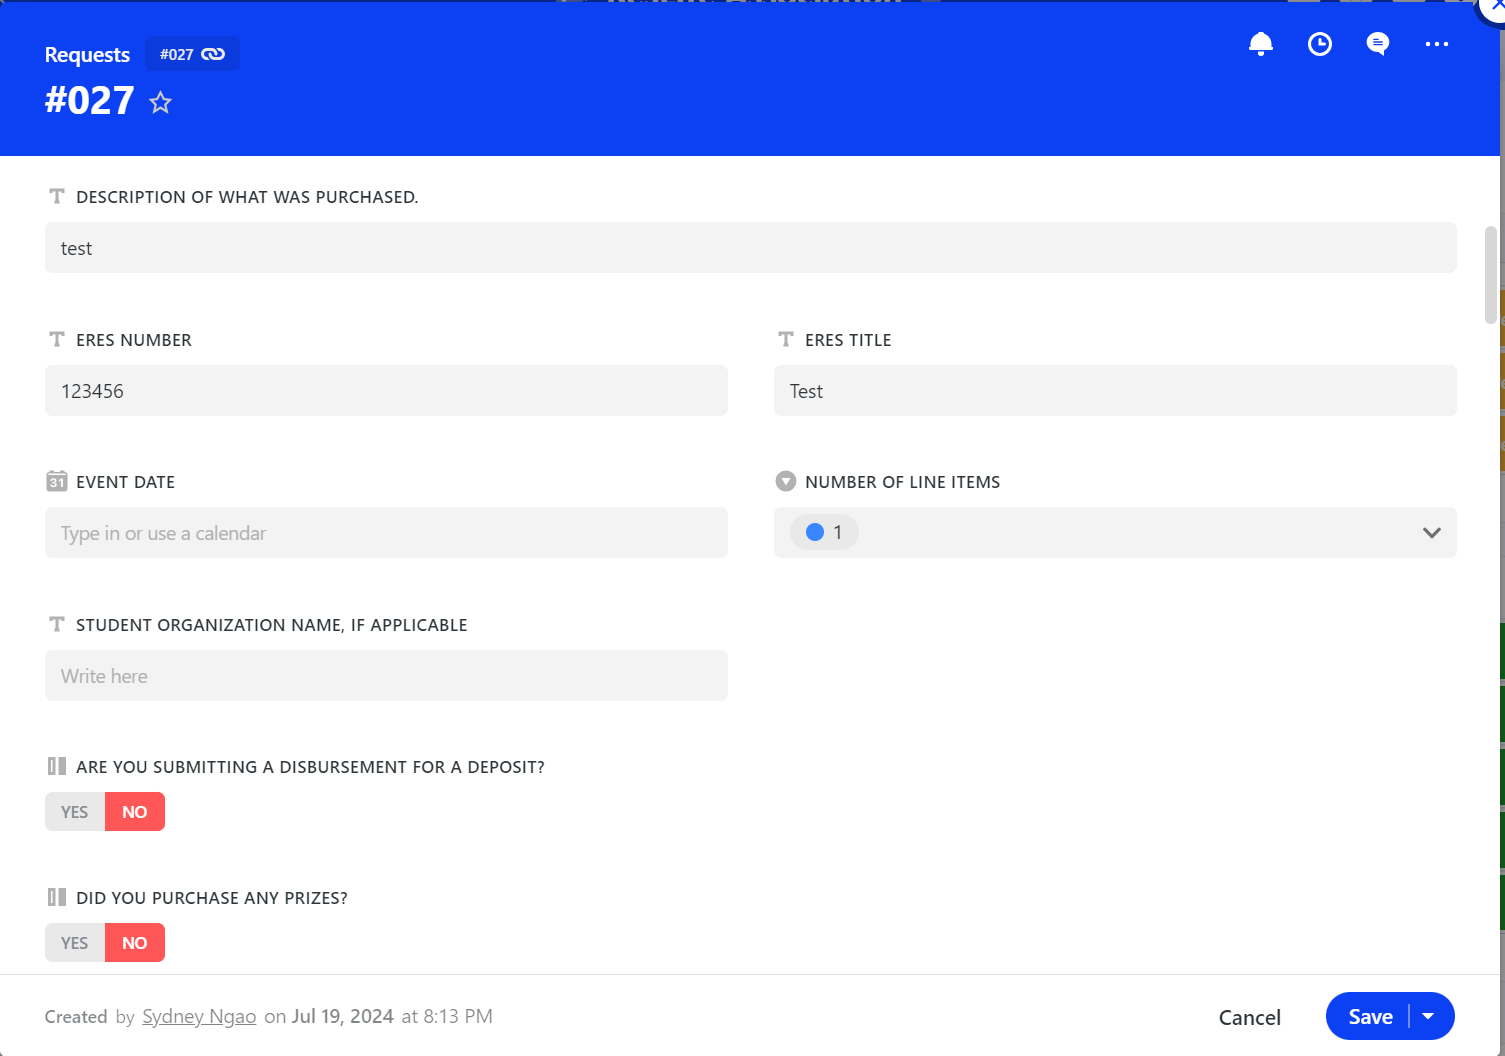
Task: Open Sydney Ngao's profile link
Action: click(199, 1016)
